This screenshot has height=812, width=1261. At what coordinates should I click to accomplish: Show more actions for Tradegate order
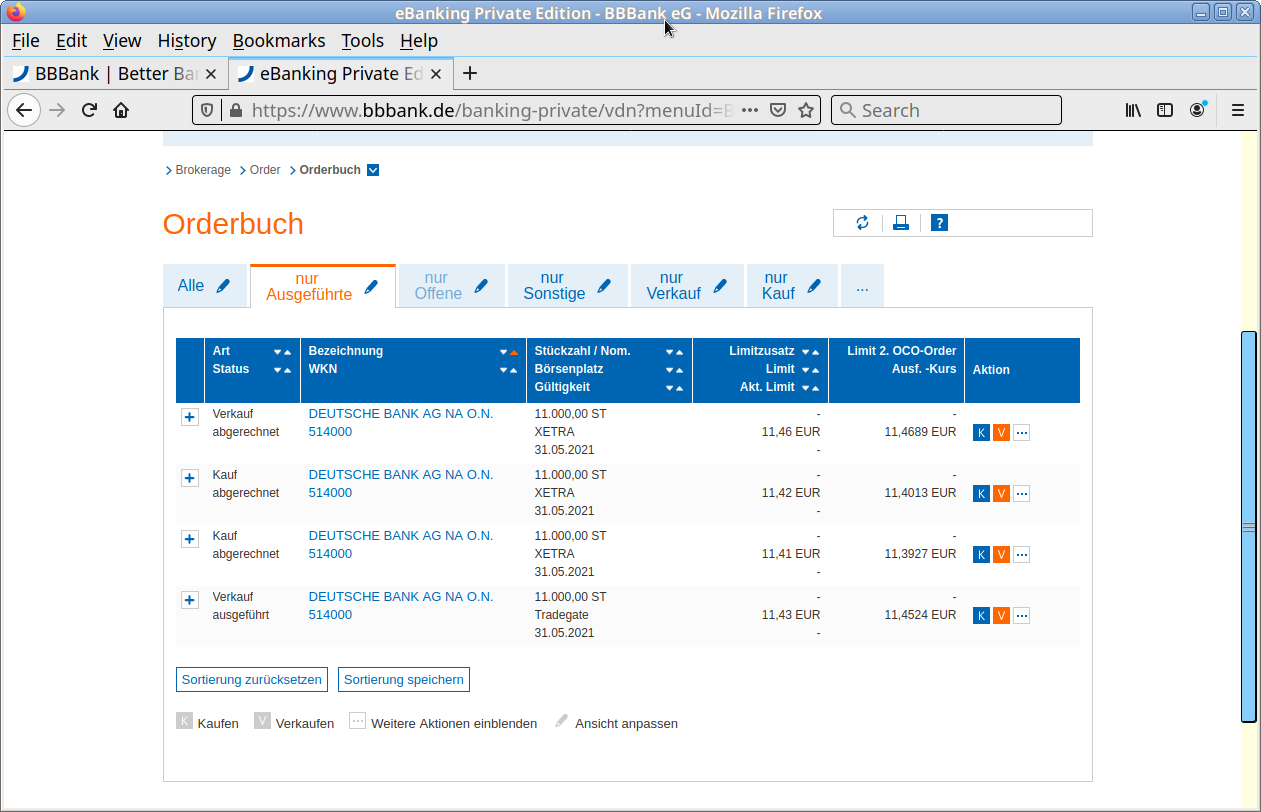click(1021, 616)
